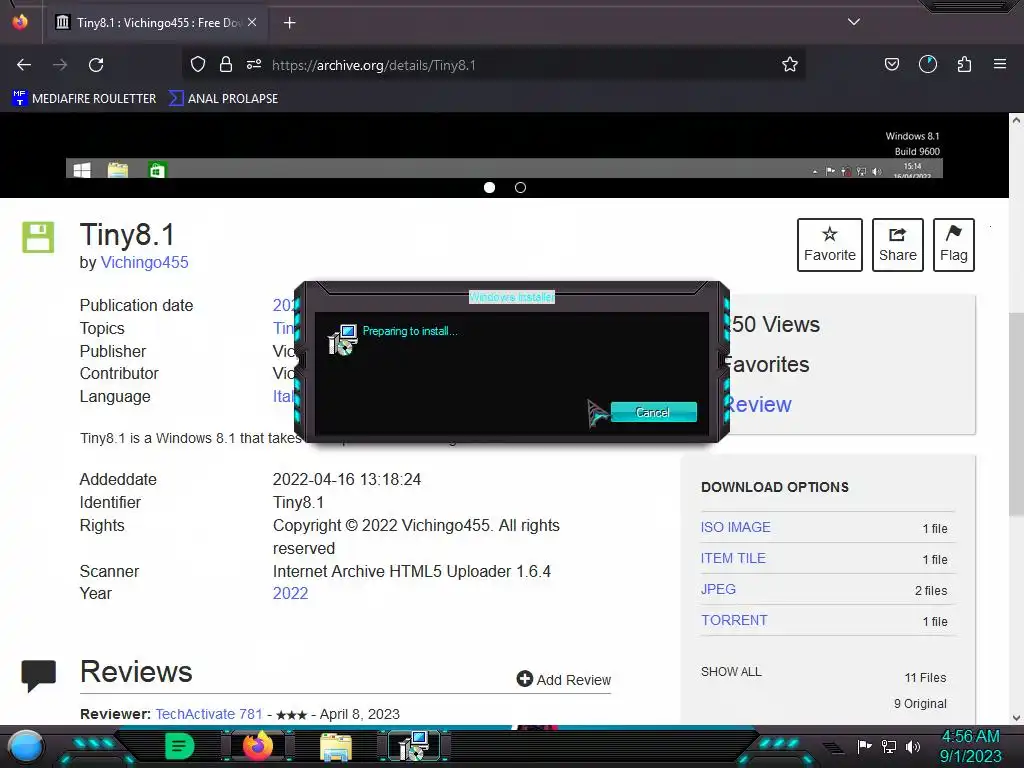Click SHOW ALL files
1024x768 pixels.
point(731,671)
